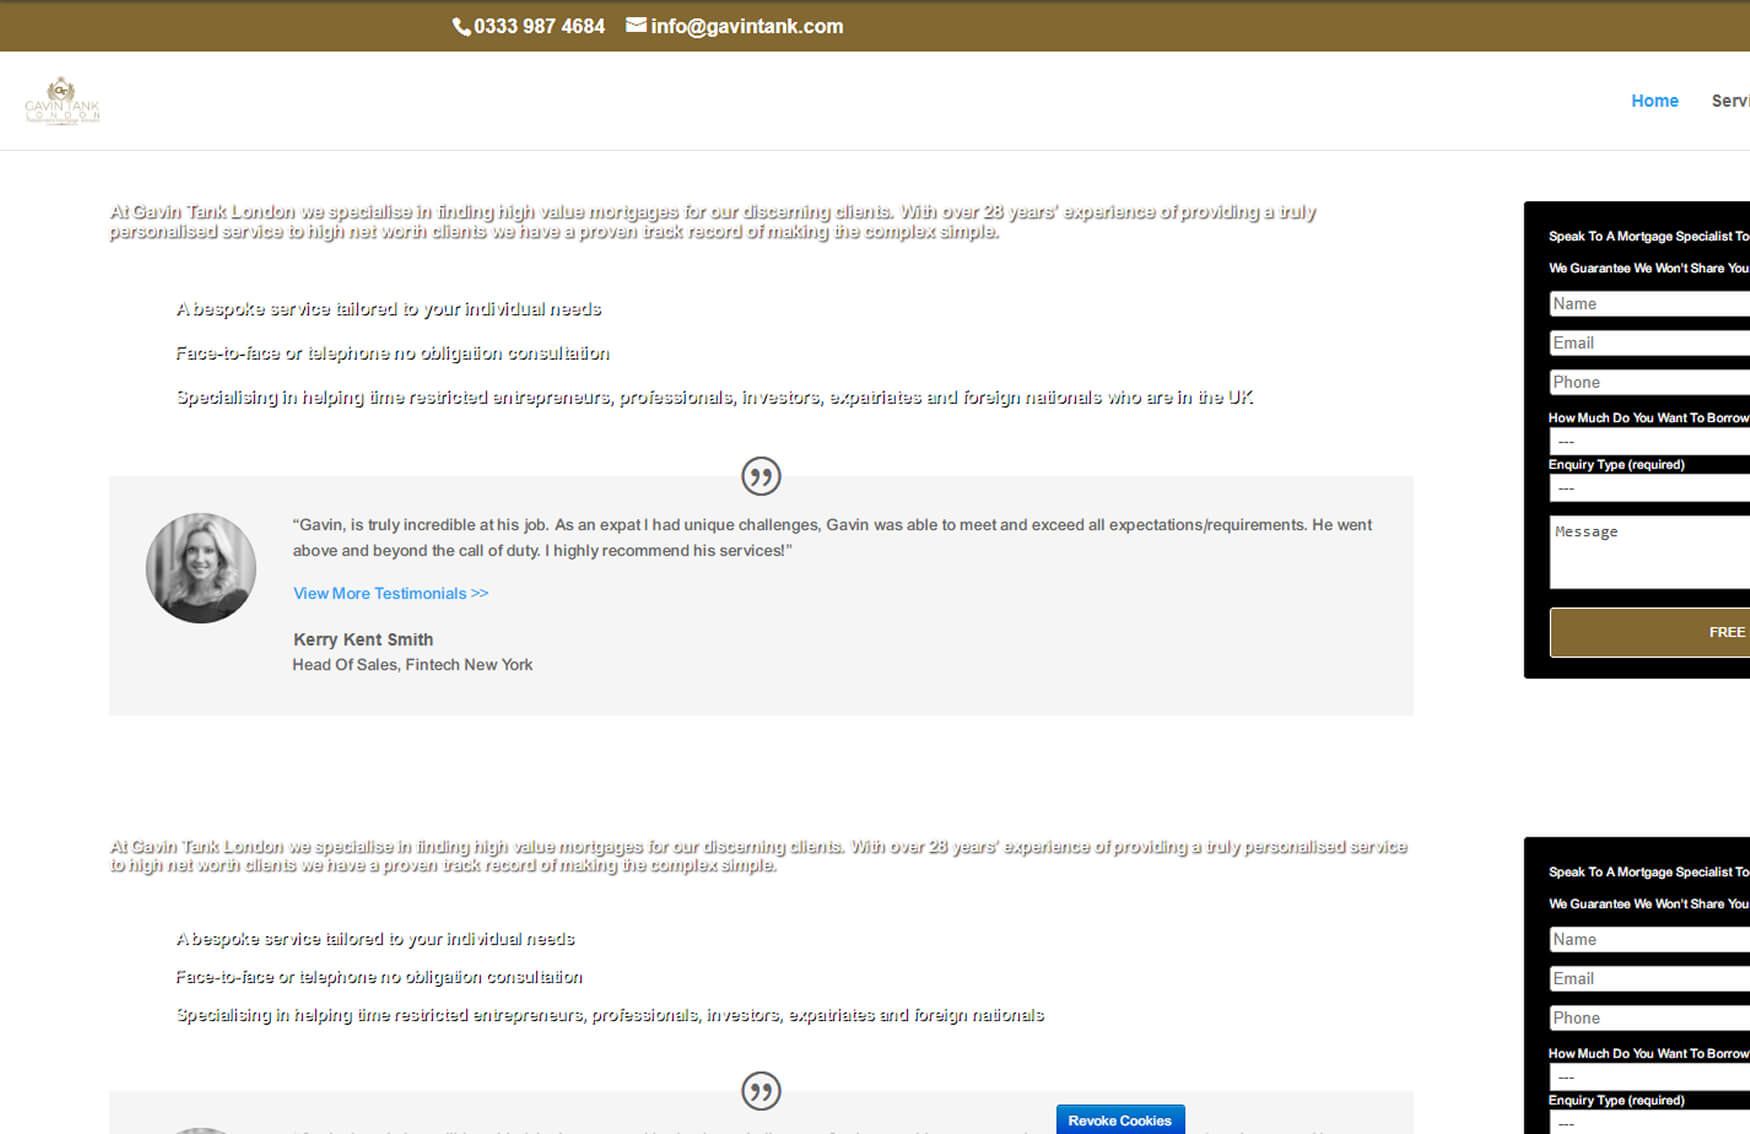Click the lower "Face-to-face or telephone" line

[379, 977]
